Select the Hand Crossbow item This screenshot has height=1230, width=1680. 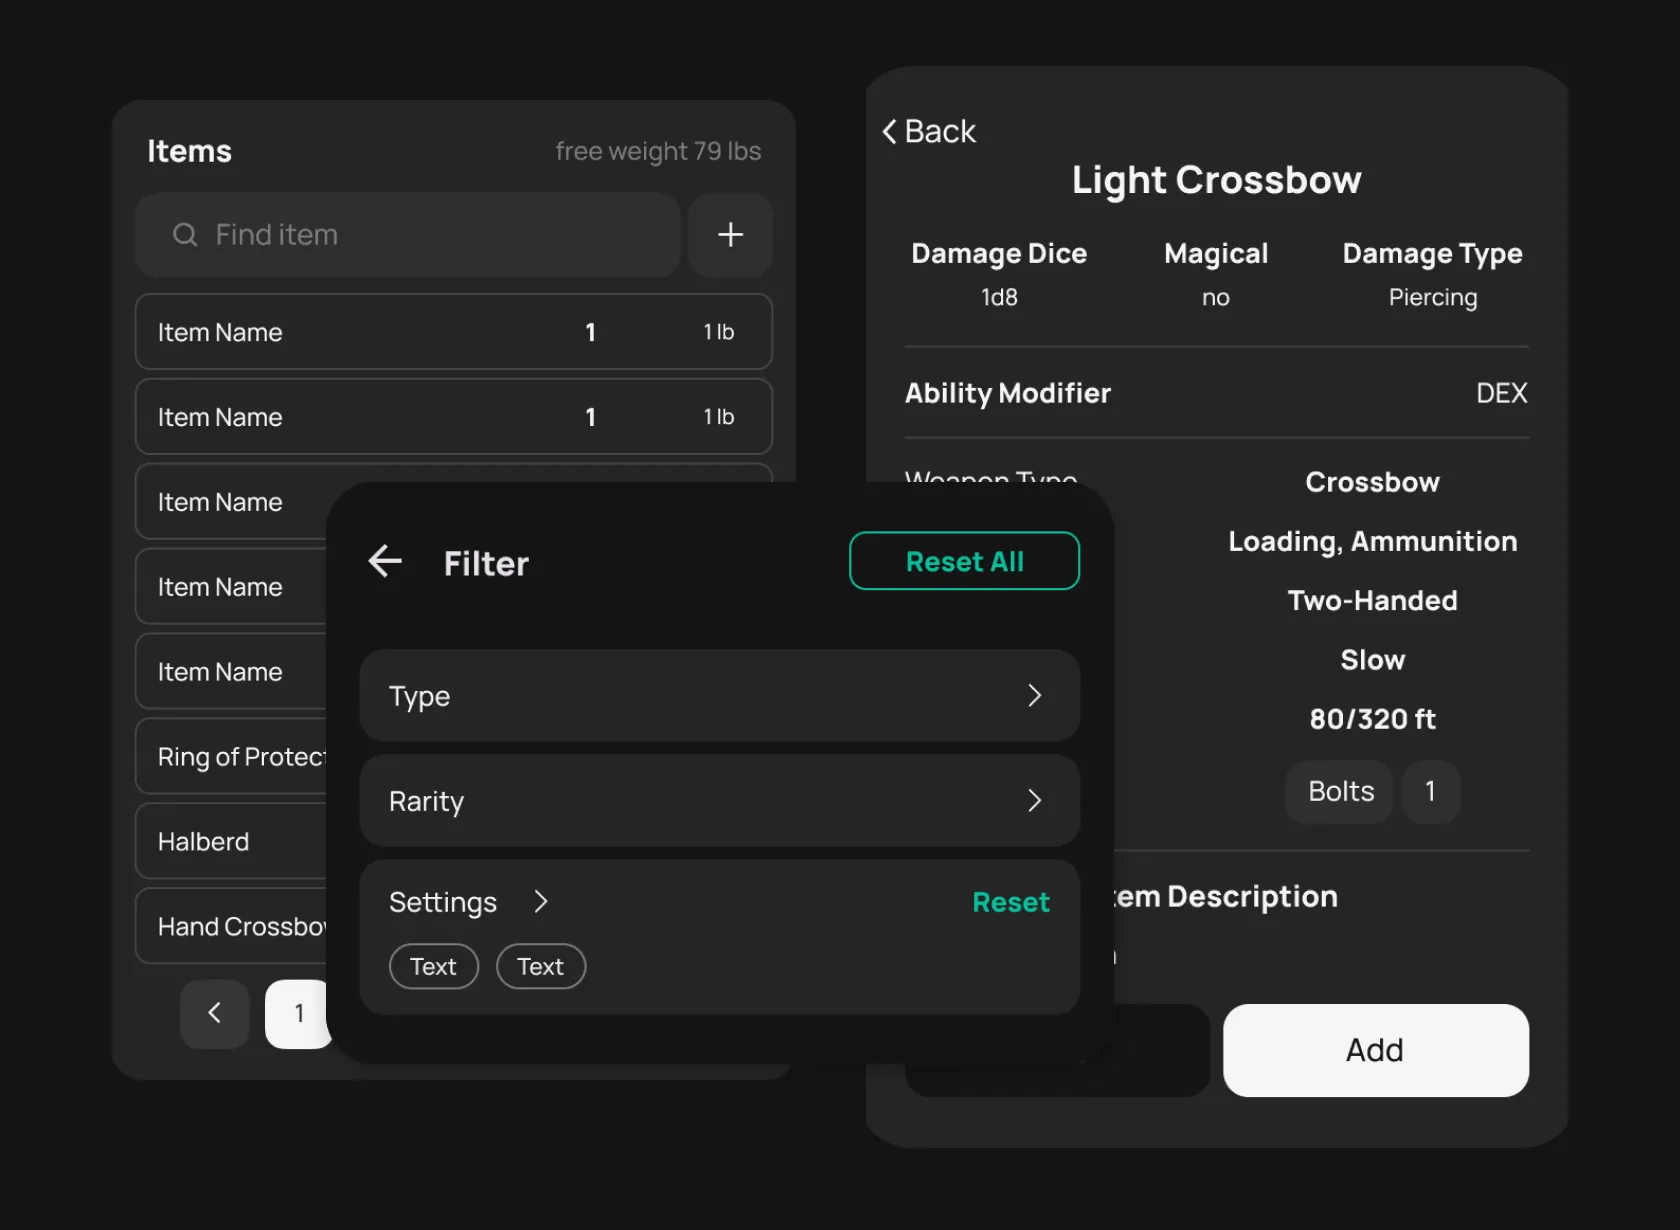tap(232, 927)
